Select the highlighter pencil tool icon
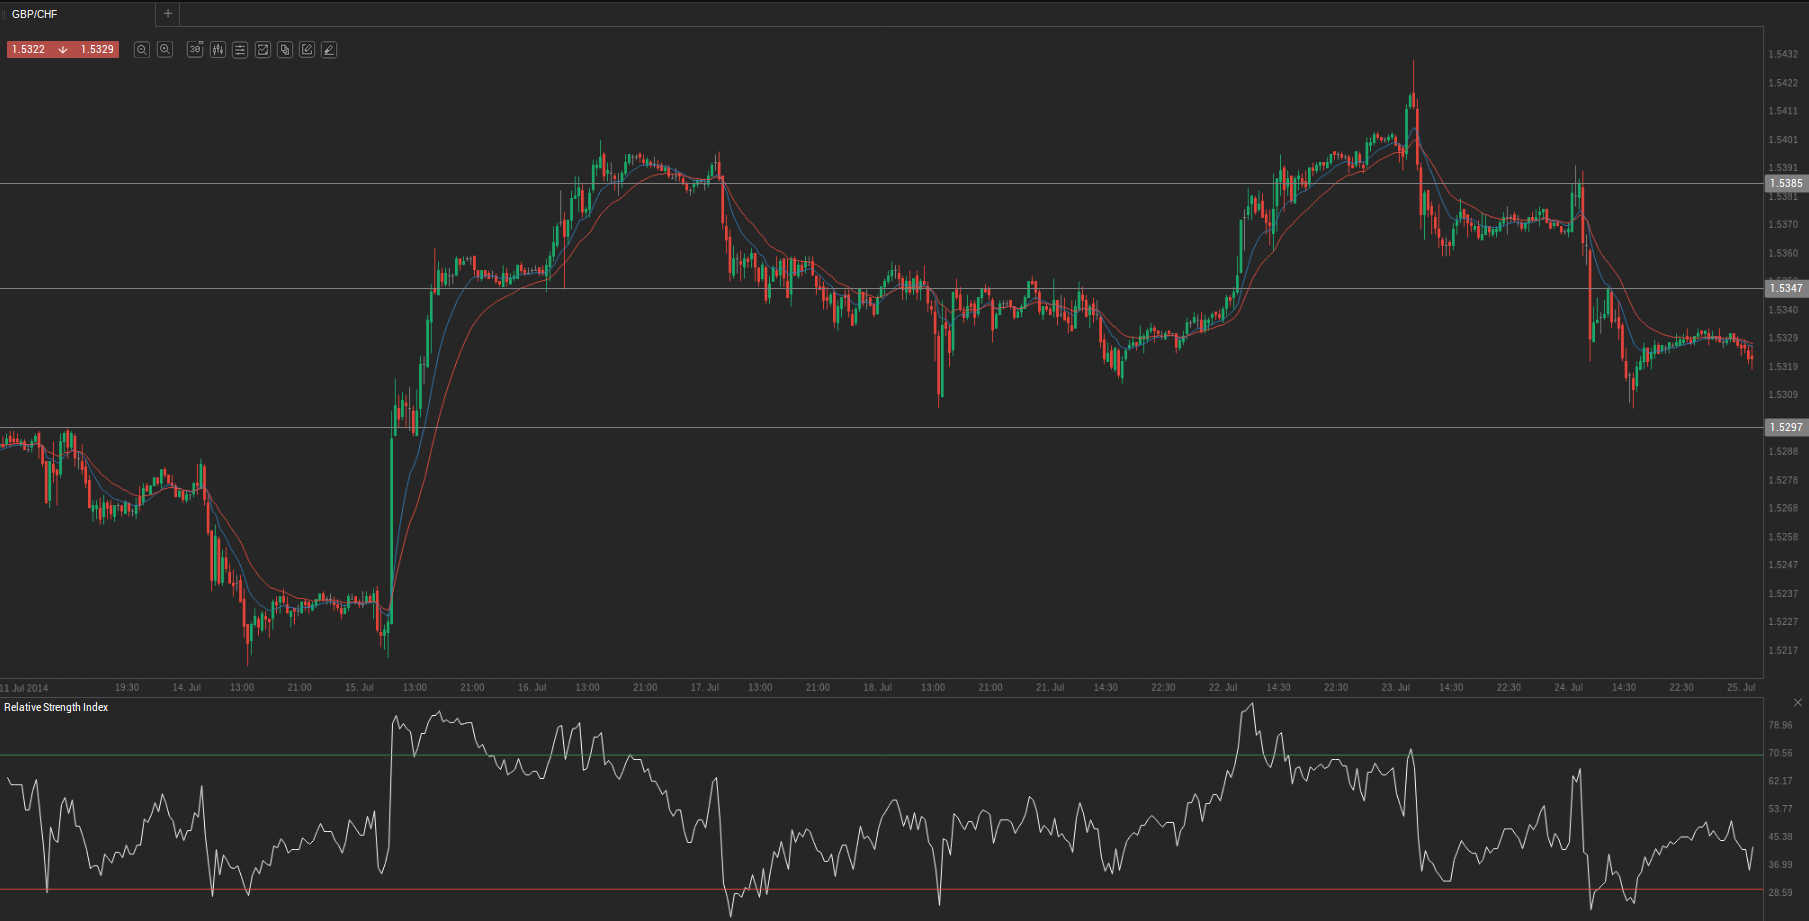The width and height of the screenshot is (1809, 921). point(329,50)
